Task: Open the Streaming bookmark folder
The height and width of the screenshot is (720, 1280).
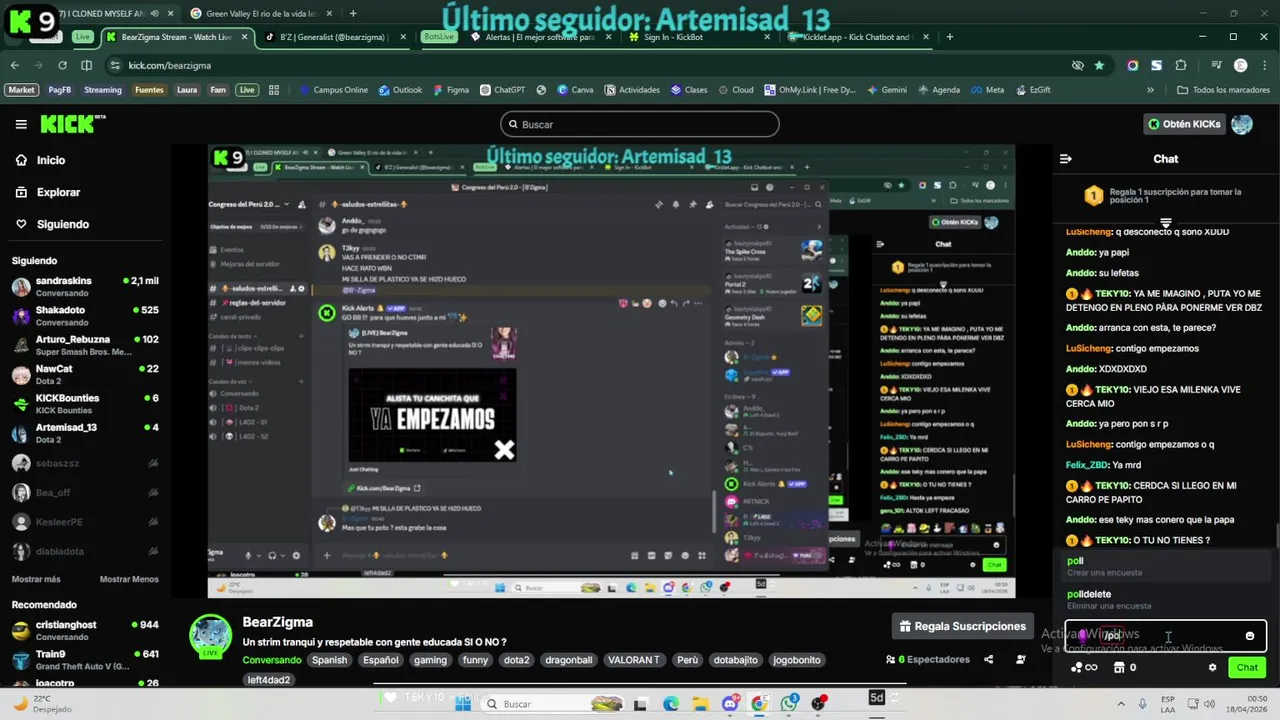Action: tap(103, 90)
